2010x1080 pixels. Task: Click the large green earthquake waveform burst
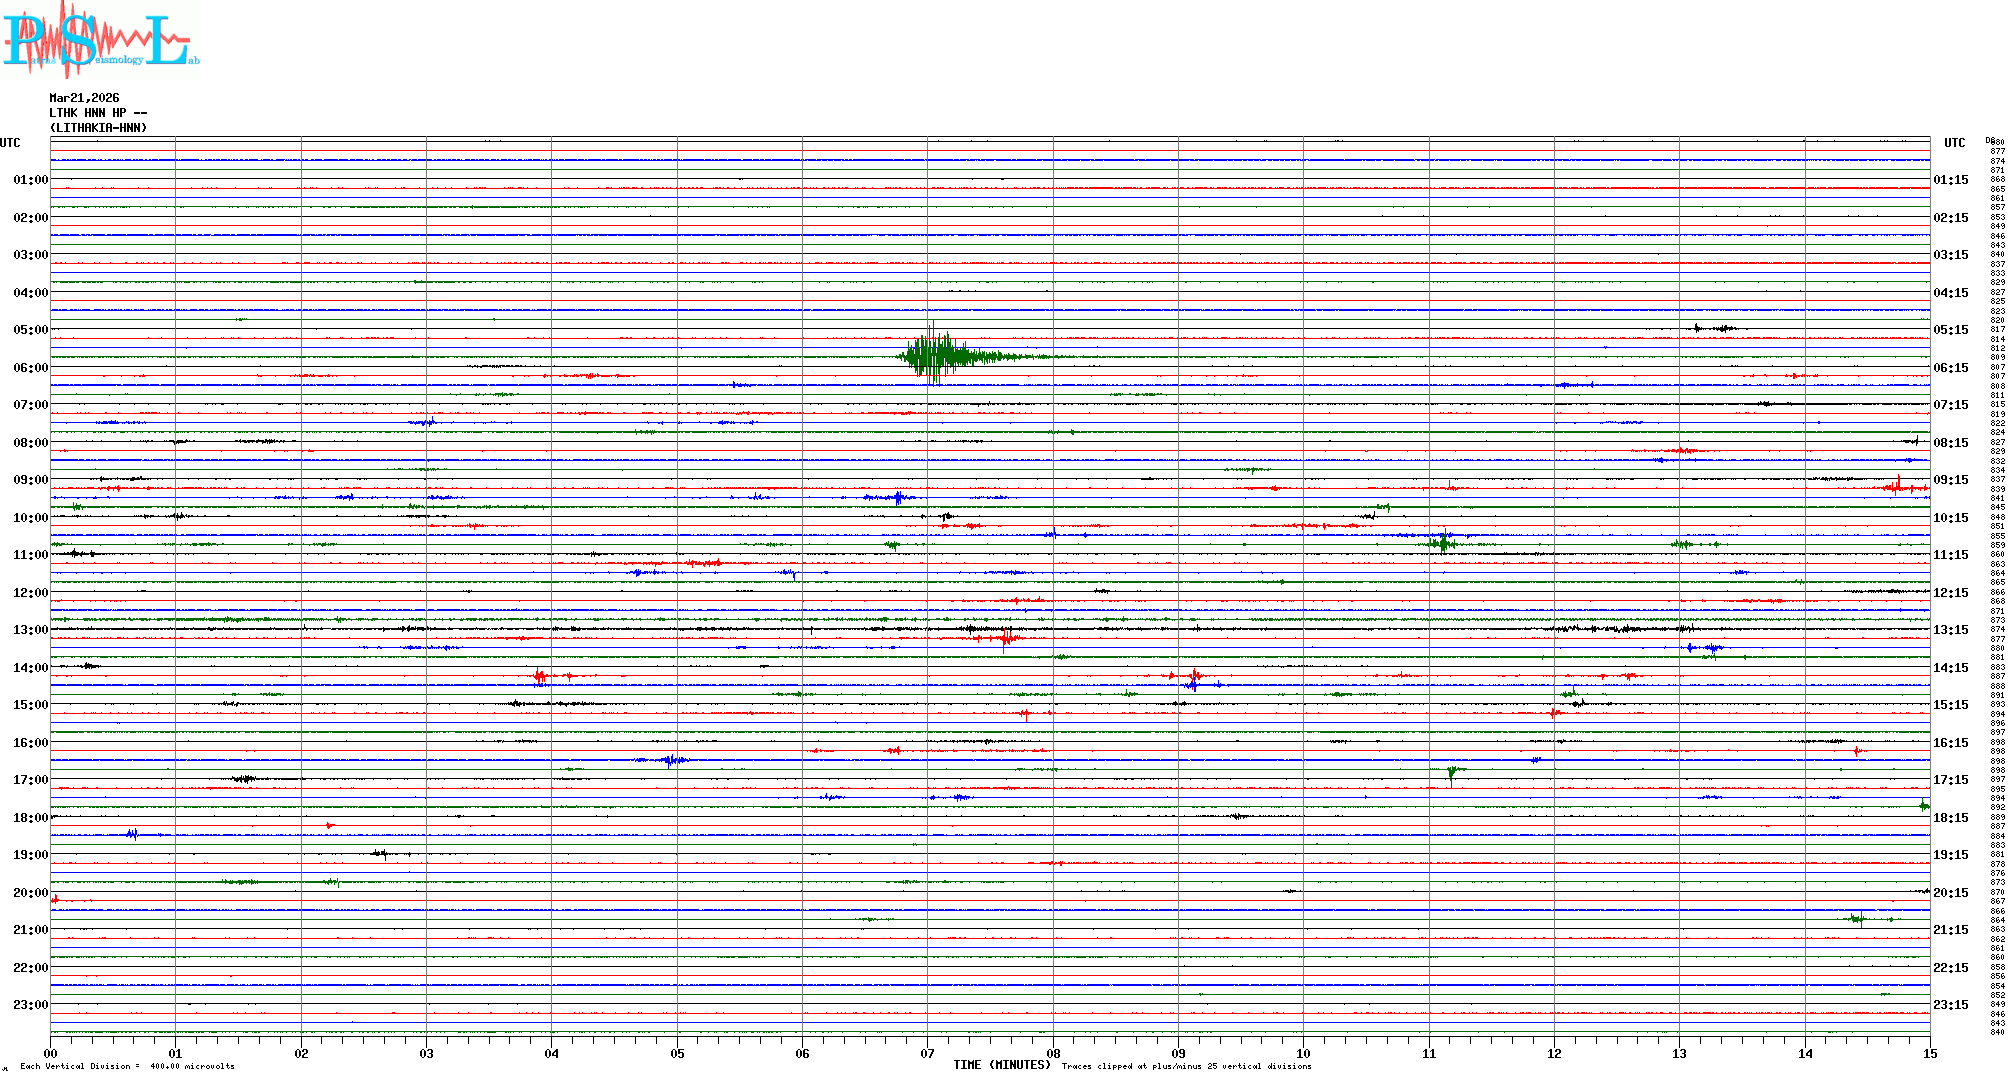point(935,356)
